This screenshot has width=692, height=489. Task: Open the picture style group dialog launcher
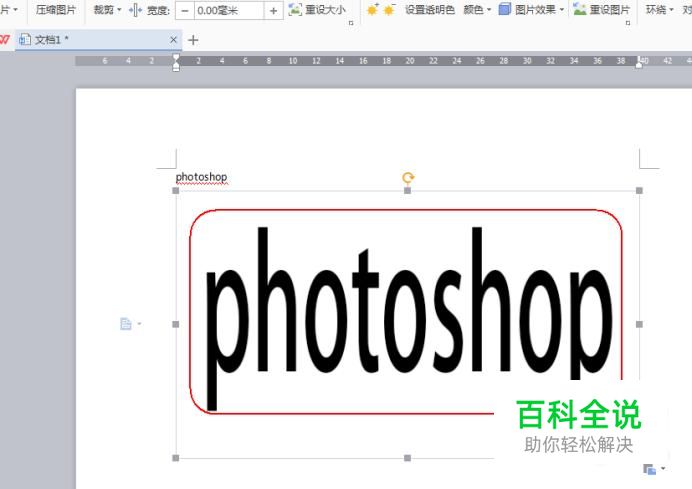tap(628, 23)
